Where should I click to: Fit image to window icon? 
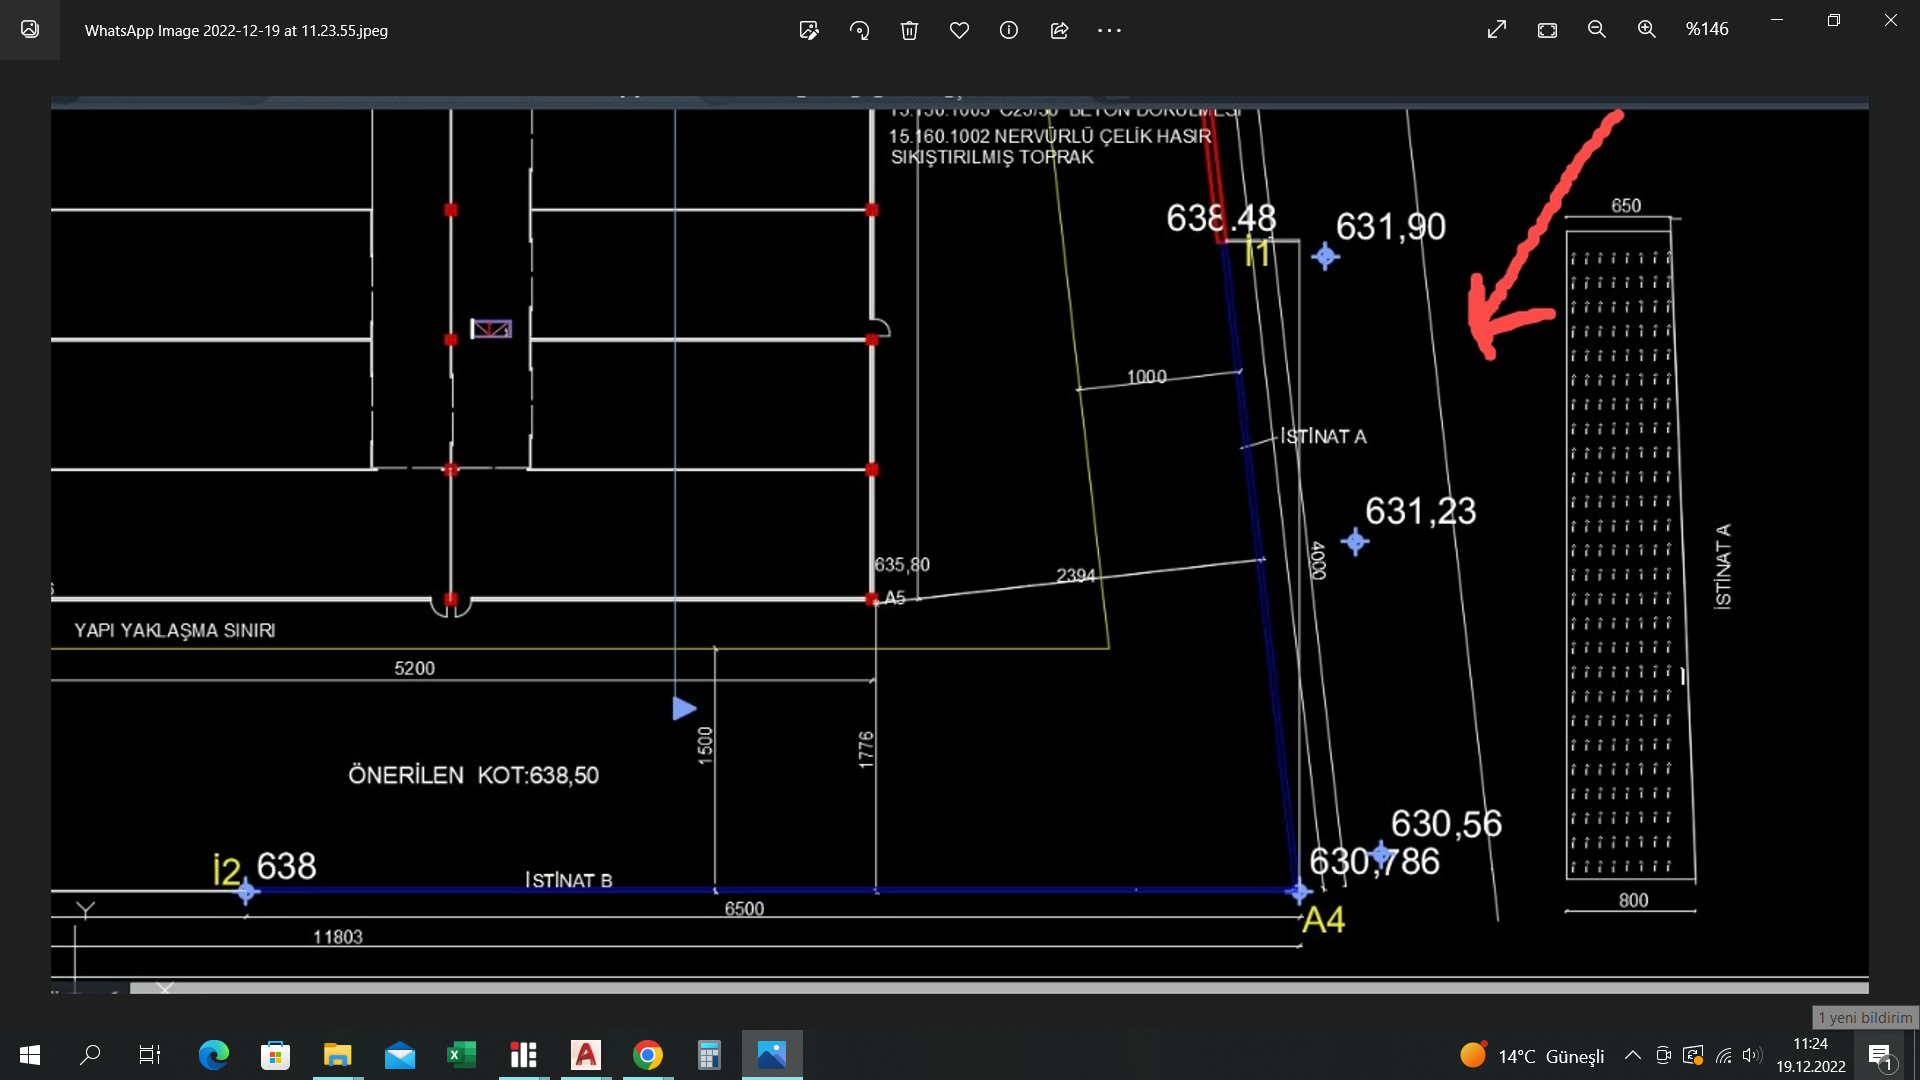pos(1547,30)
